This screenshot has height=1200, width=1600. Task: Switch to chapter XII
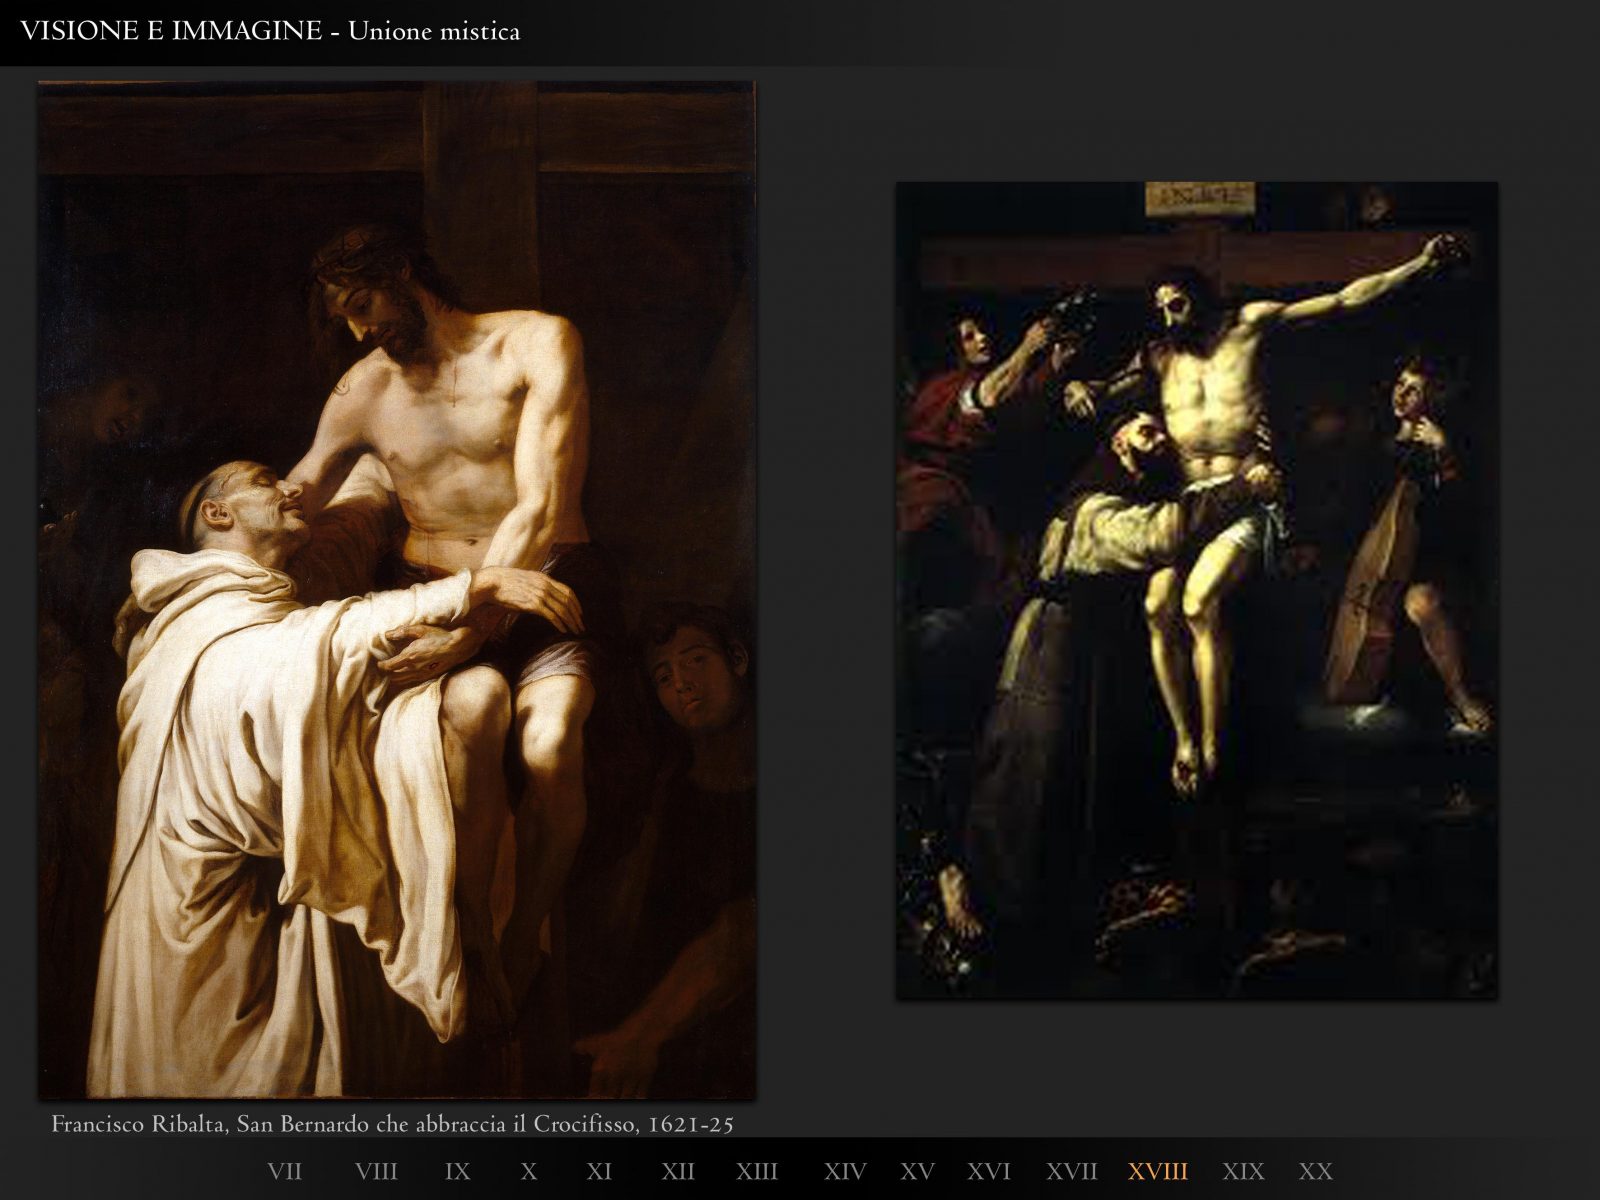click(678, 1171)
